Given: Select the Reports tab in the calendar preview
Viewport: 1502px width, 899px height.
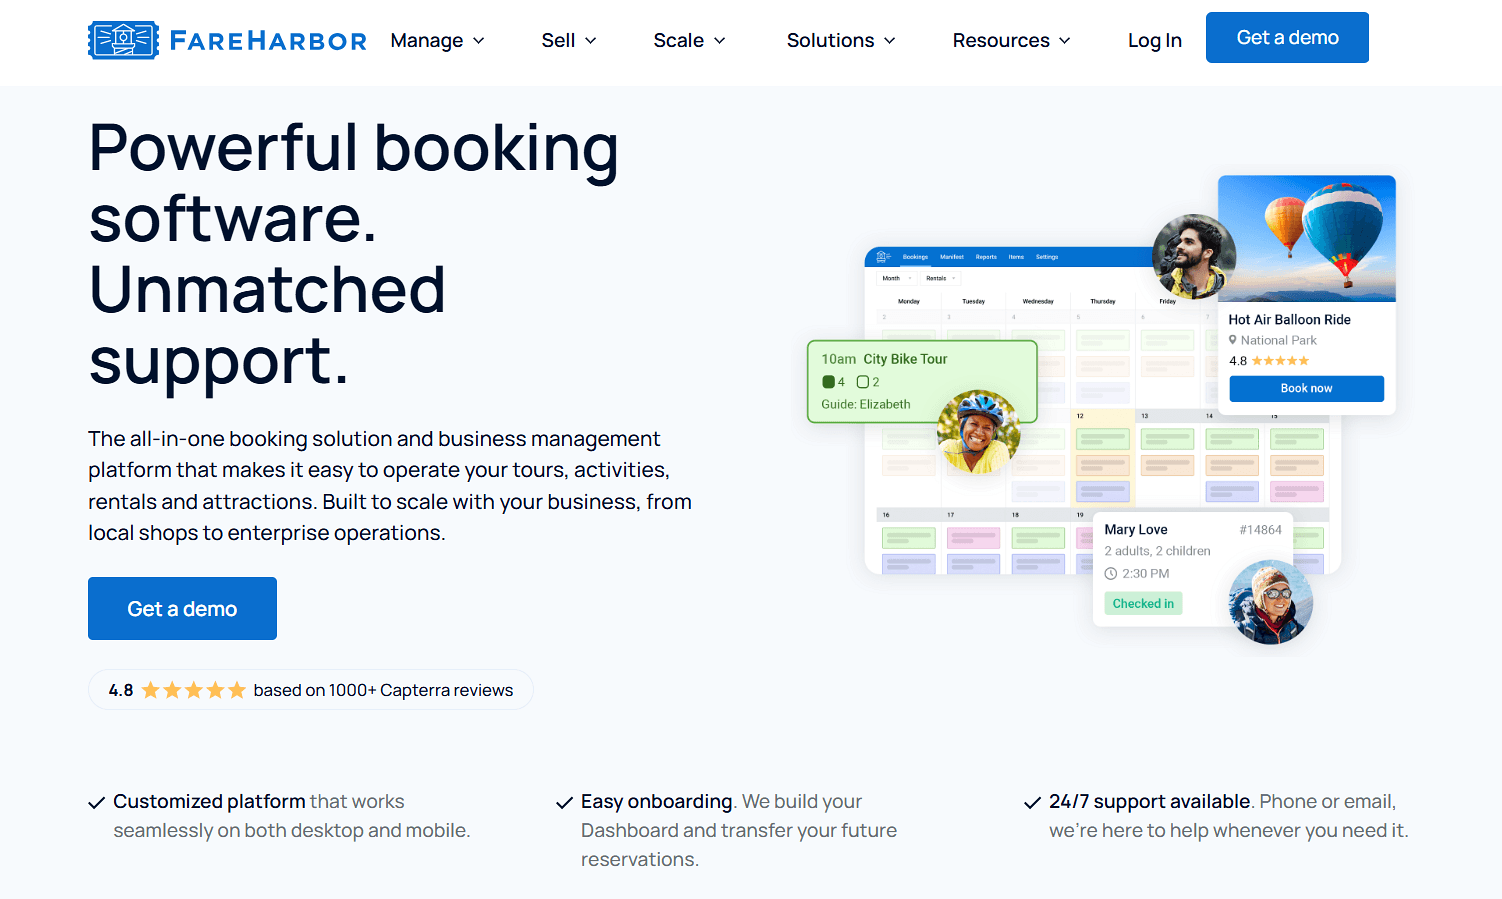Looking at the screenshot, I should point(986,257).
